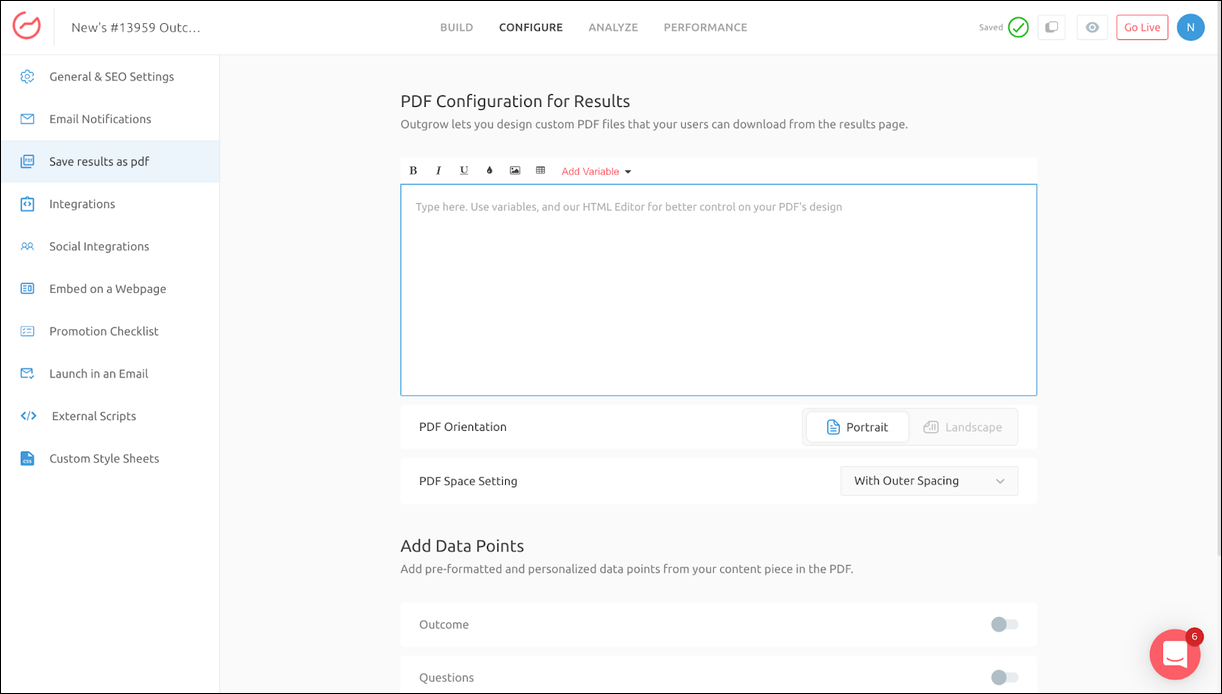Toggle underline formatting icon
Image resolution: width=1222 pixels, height=694 pixels.
point(464,171)
